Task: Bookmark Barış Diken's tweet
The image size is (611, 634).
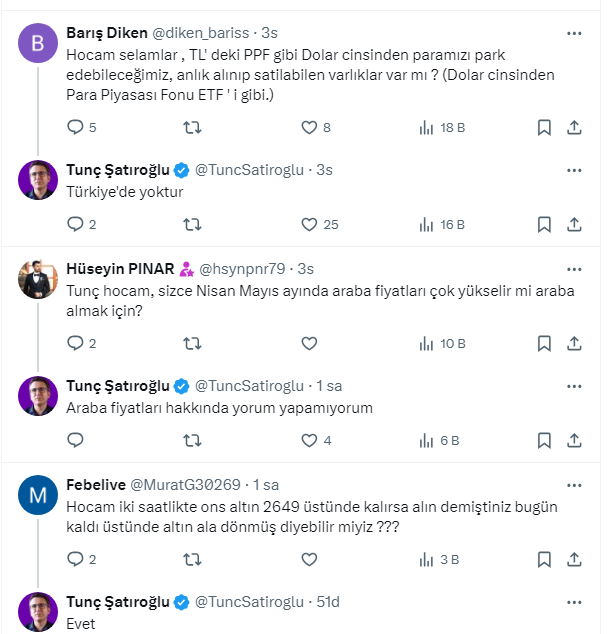Action: point(544,127)
